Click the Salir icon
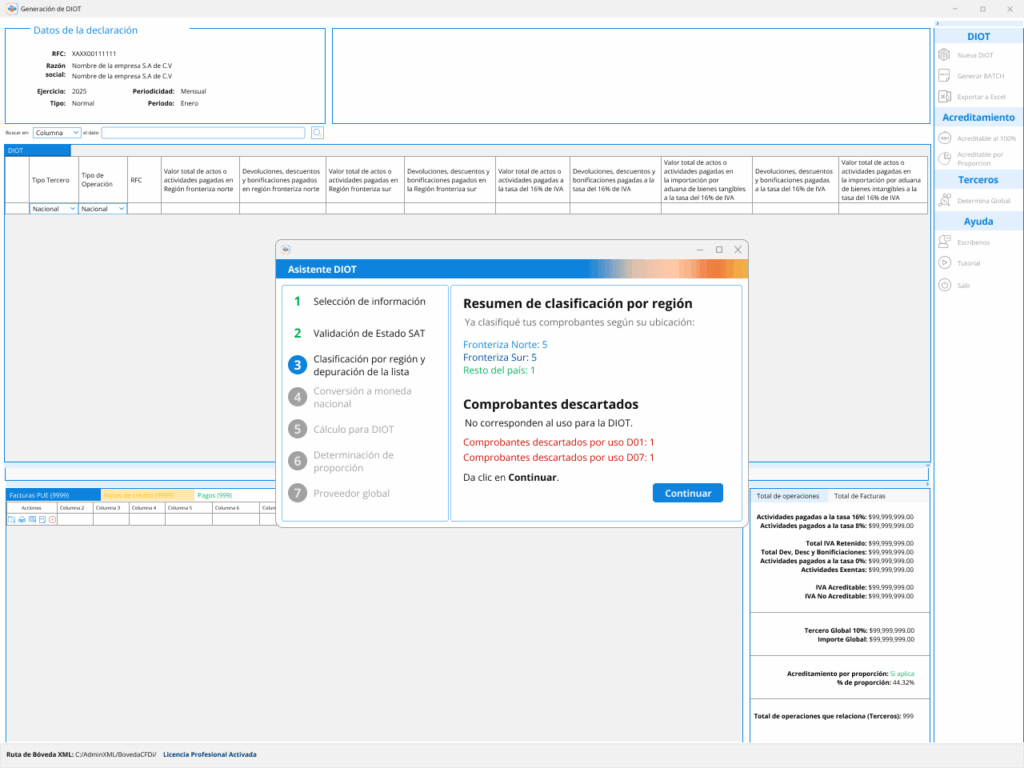Viewport: 1024px width, 768px height. (x=944, y=285)
